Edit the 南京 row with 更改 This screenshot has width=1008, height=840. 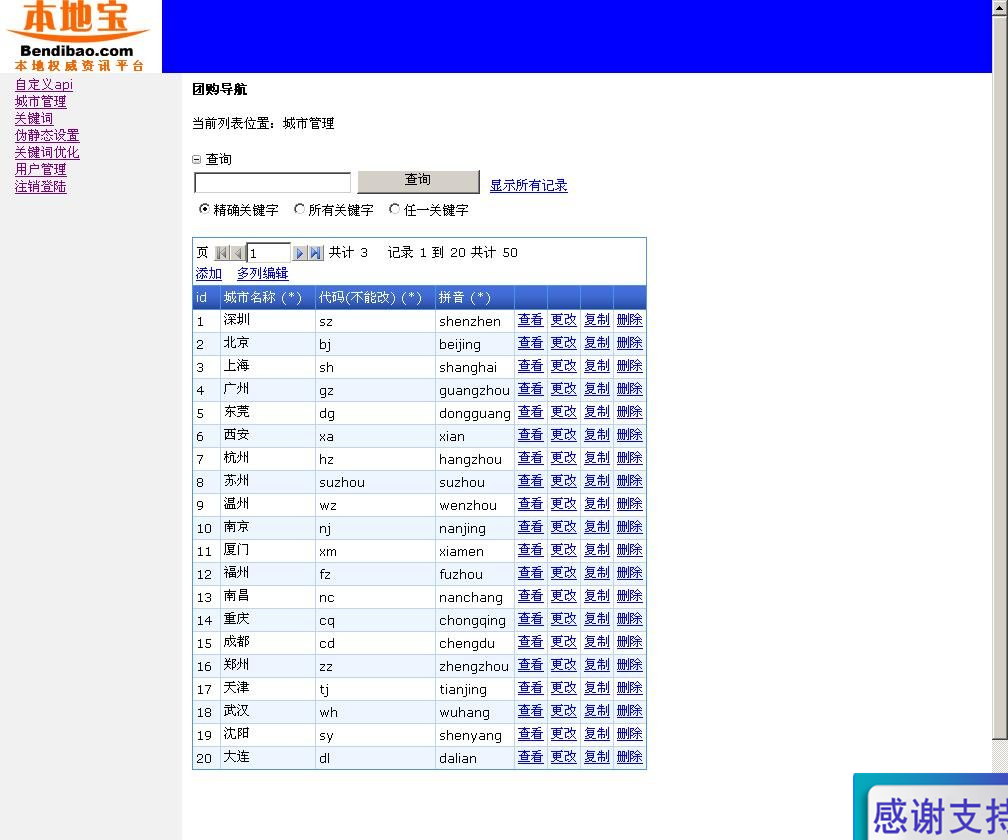point(564,527)
